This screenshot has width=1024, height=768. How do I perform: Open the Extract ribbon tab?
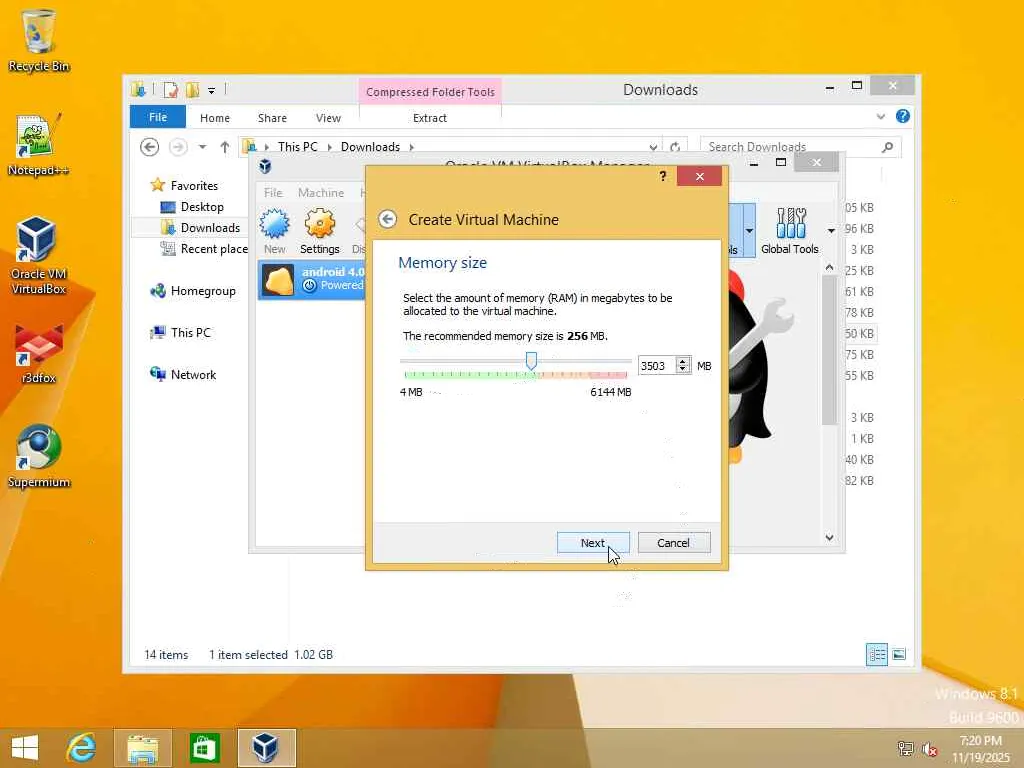[430, 118]
